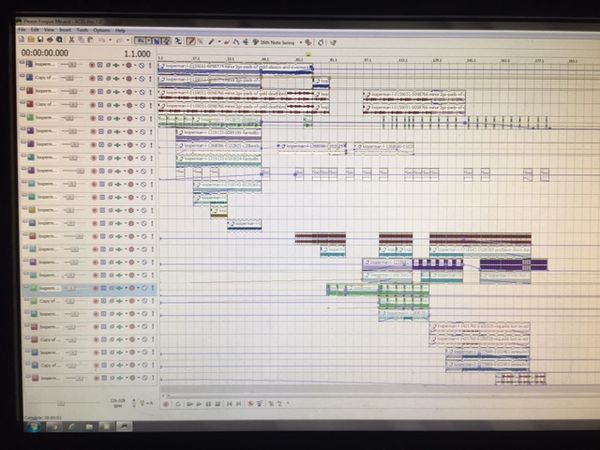600x450 pixels.
Task: Adjust the first track's volume slider
Action: pyautogui.click(x=72, y=65)
